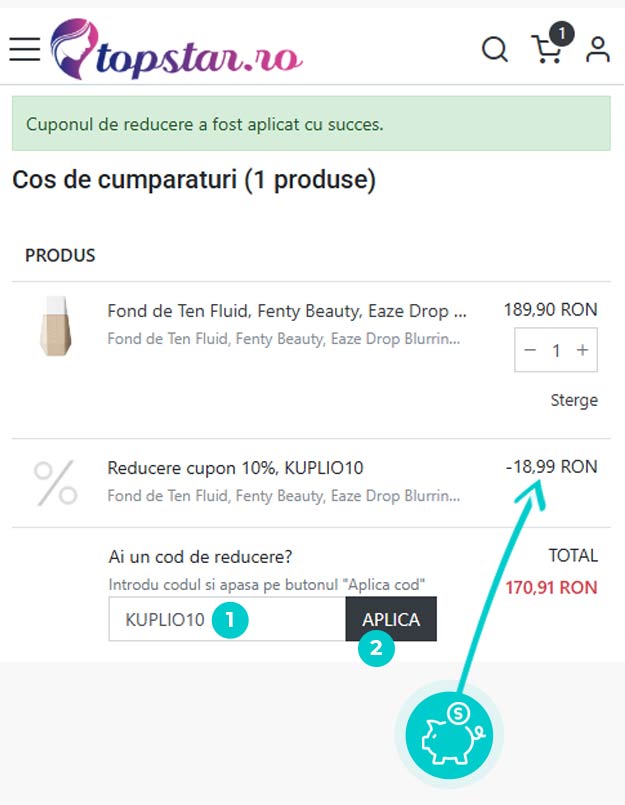Click the Reducere cupon 10% line title
The height and width of the screenshot is (805, 625).
[235, 467]
